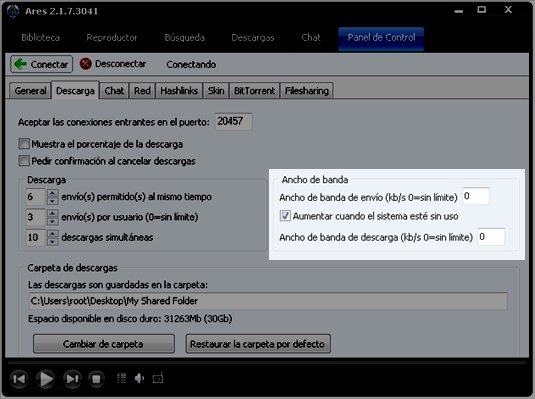Open BitTorrent settings tab

[x=254, y=91]
